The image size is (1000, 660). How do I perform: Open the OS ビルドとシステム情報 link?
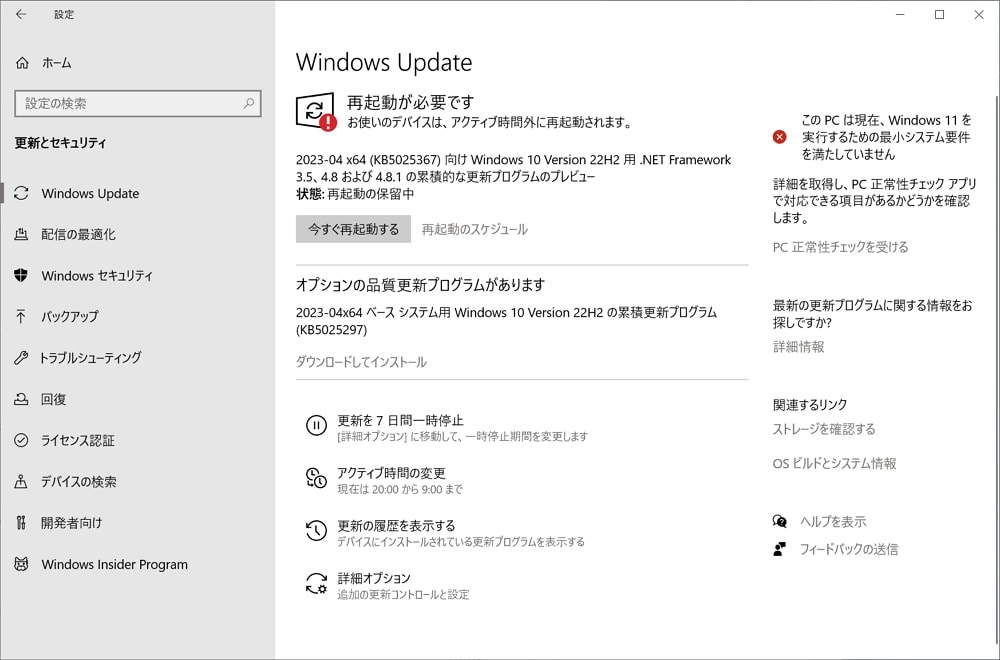834,464
